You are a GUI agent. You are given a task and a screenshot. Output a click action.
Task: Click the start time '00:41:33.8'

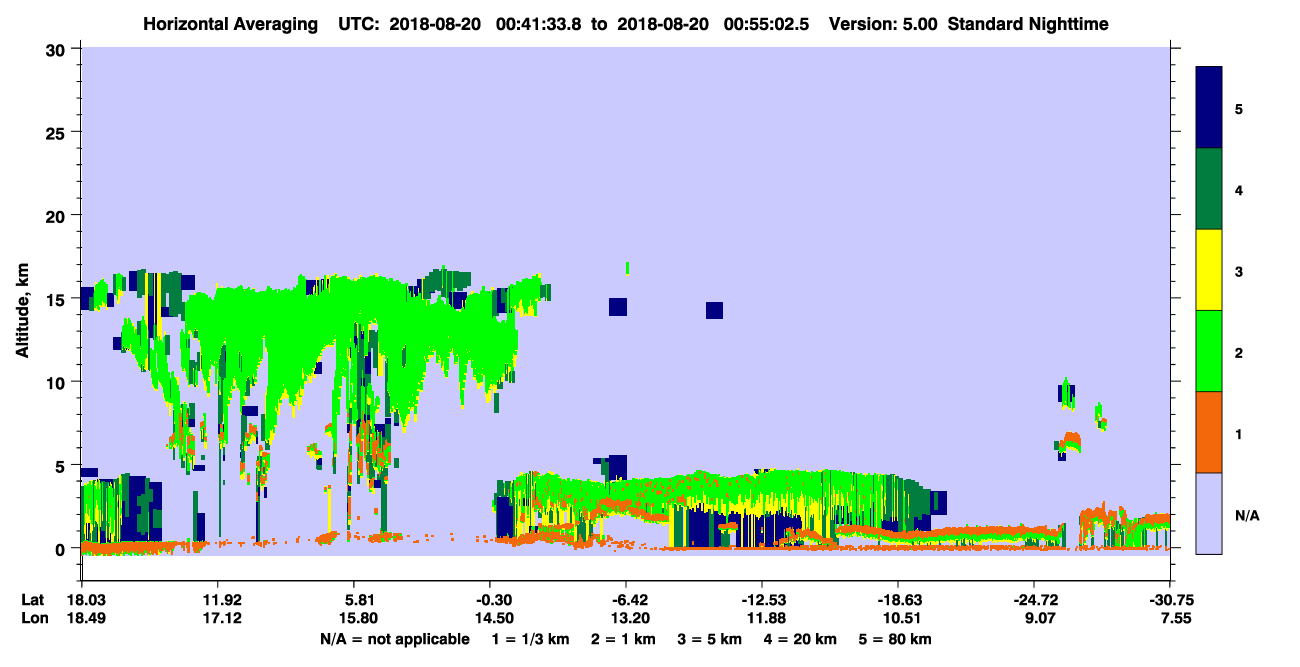click(540, 24)
